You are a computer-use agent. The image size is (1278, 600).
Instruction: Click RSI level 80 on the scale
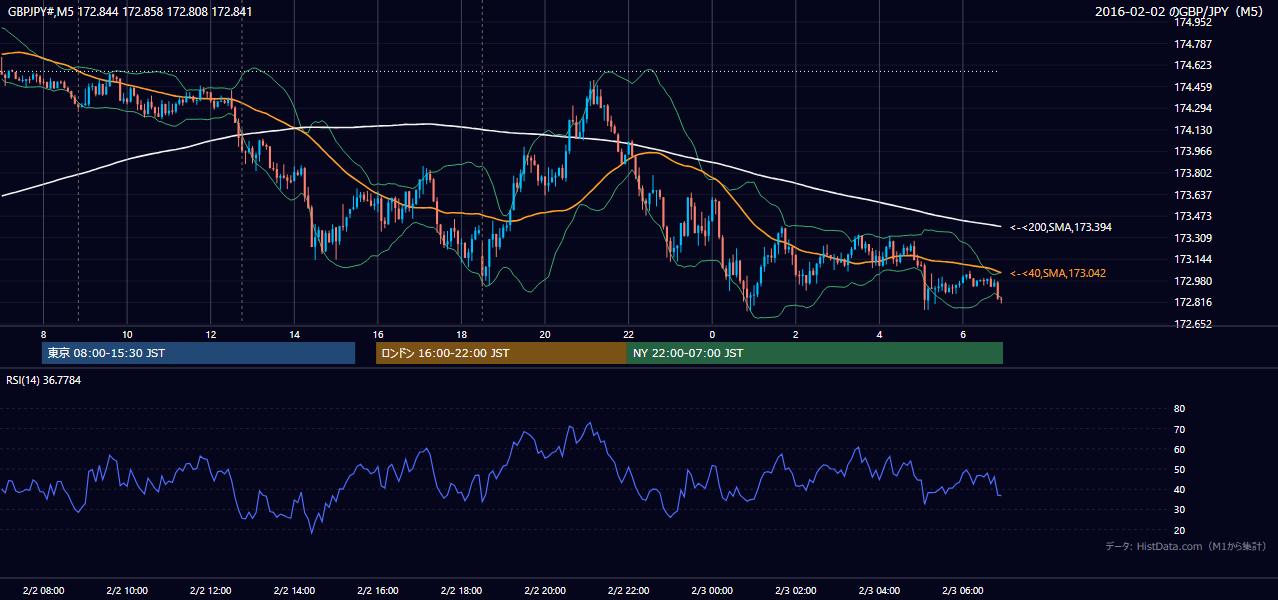[x=1179, y=409]
